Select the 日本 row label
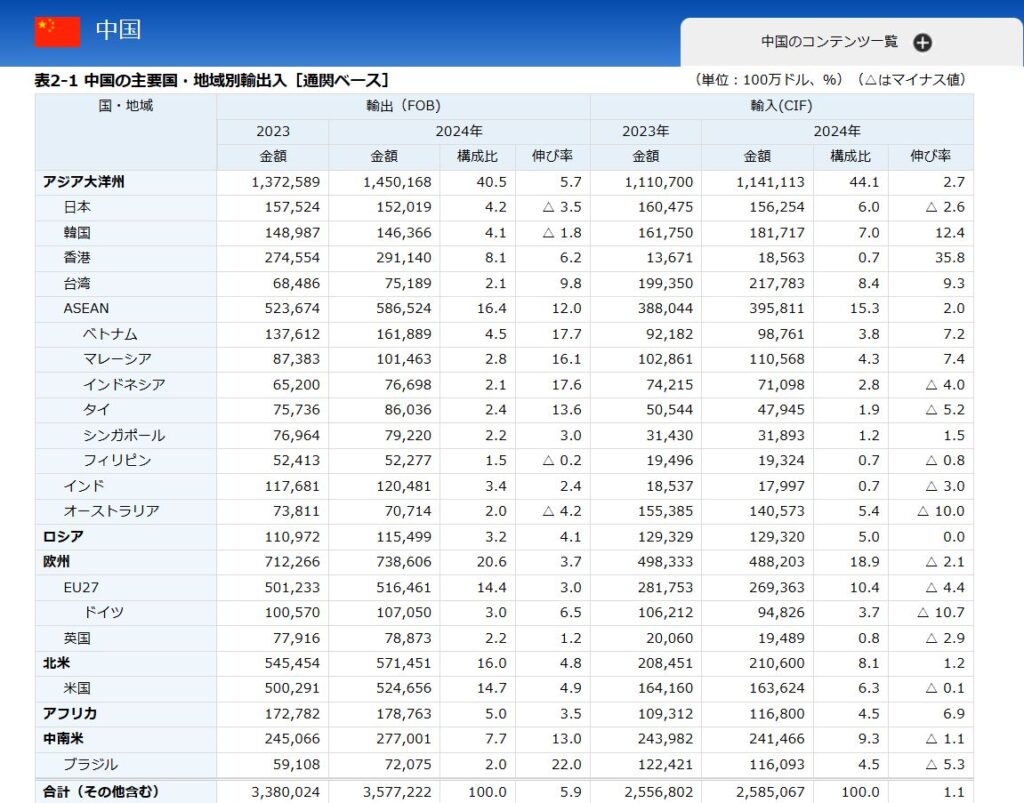Viewport: 1024px width, 803px height. click(77, 207)
